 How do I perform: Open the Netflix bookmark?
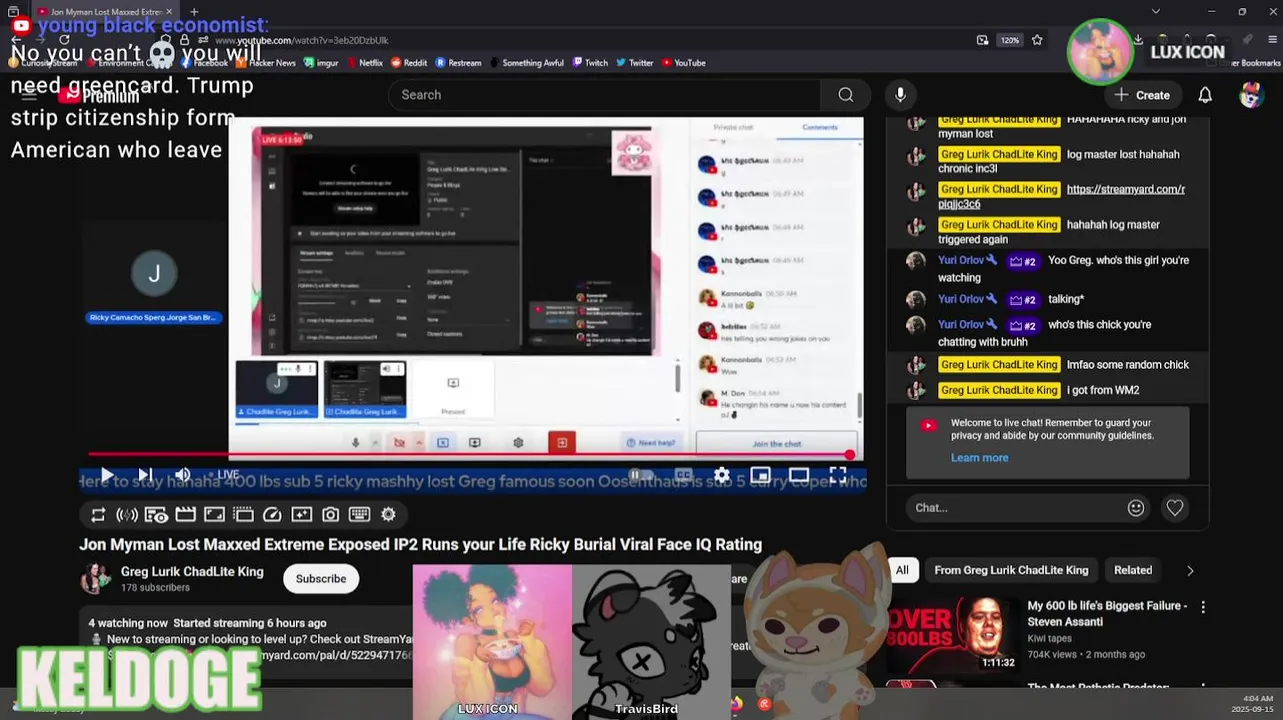tap(364, 63)
